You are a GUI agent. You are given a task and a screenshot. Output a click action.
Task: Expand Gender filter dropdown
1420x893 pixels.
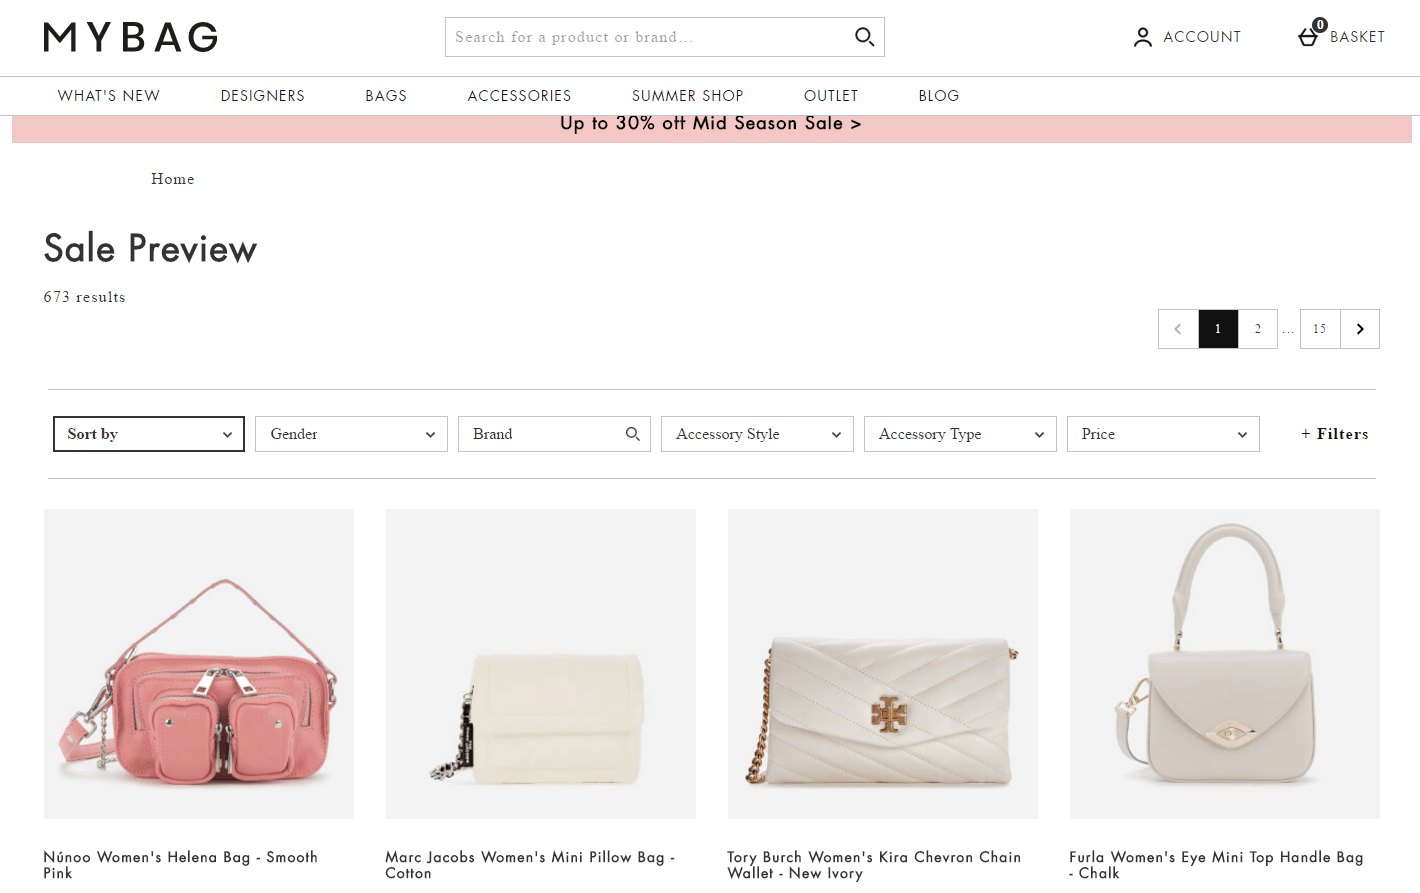[351, 434]
